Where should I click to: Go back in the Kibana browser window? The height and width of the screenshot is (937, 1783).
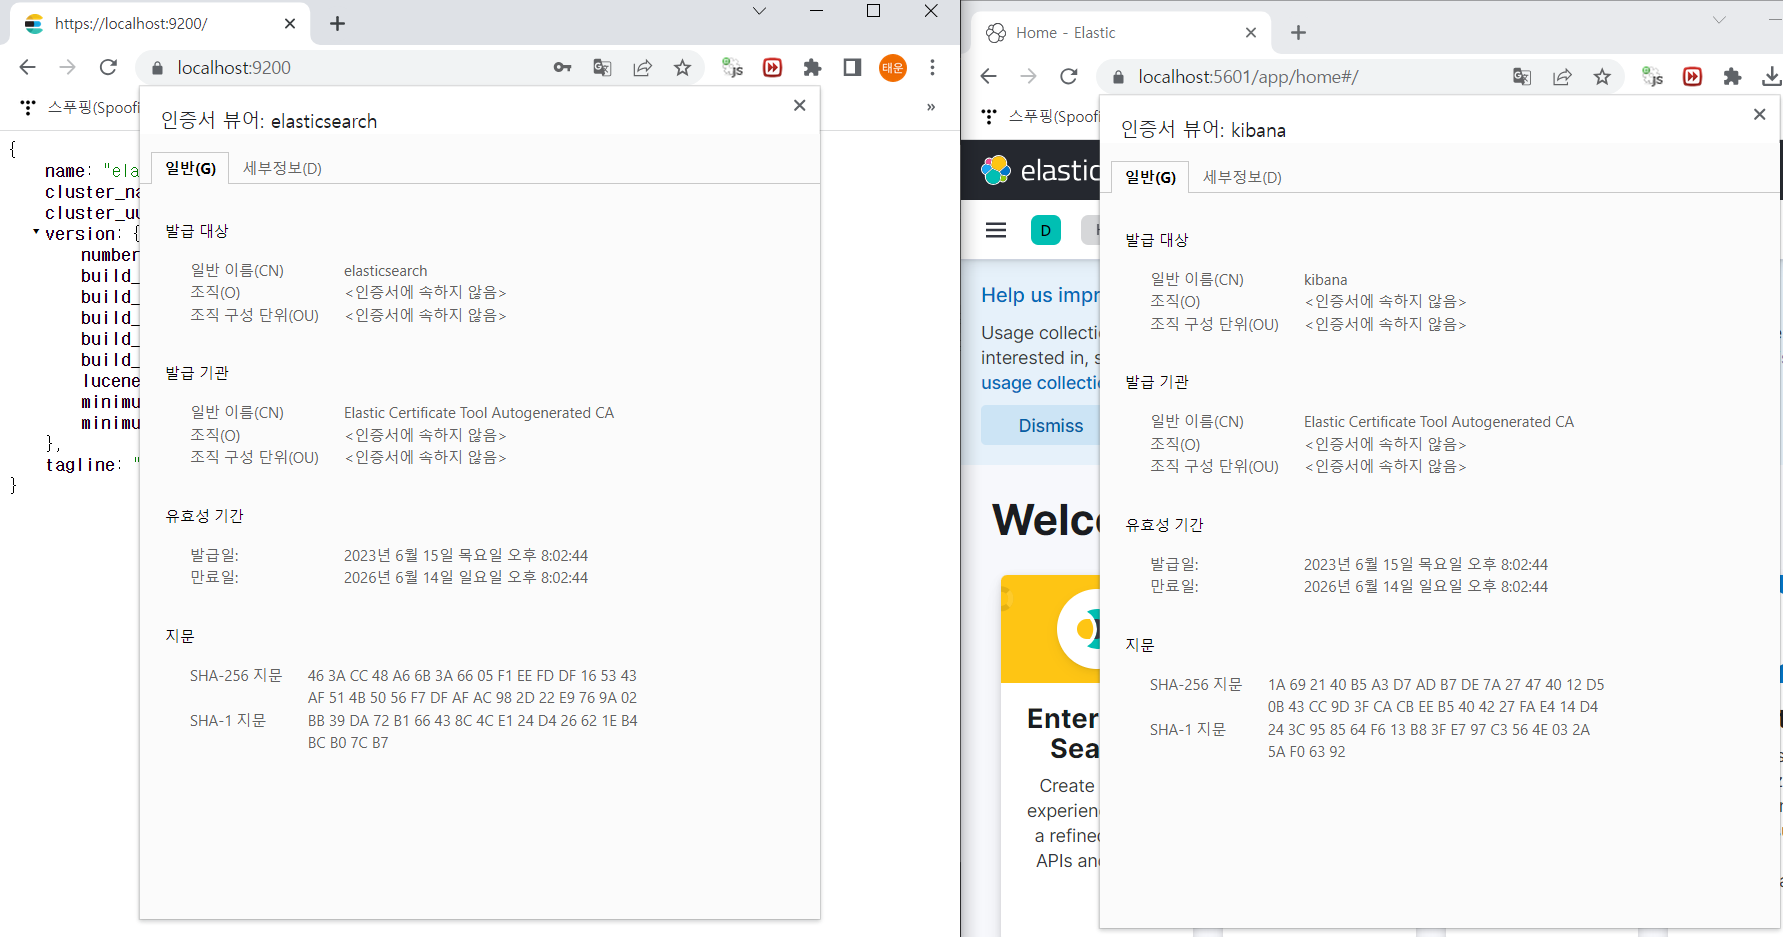(988, 76)
